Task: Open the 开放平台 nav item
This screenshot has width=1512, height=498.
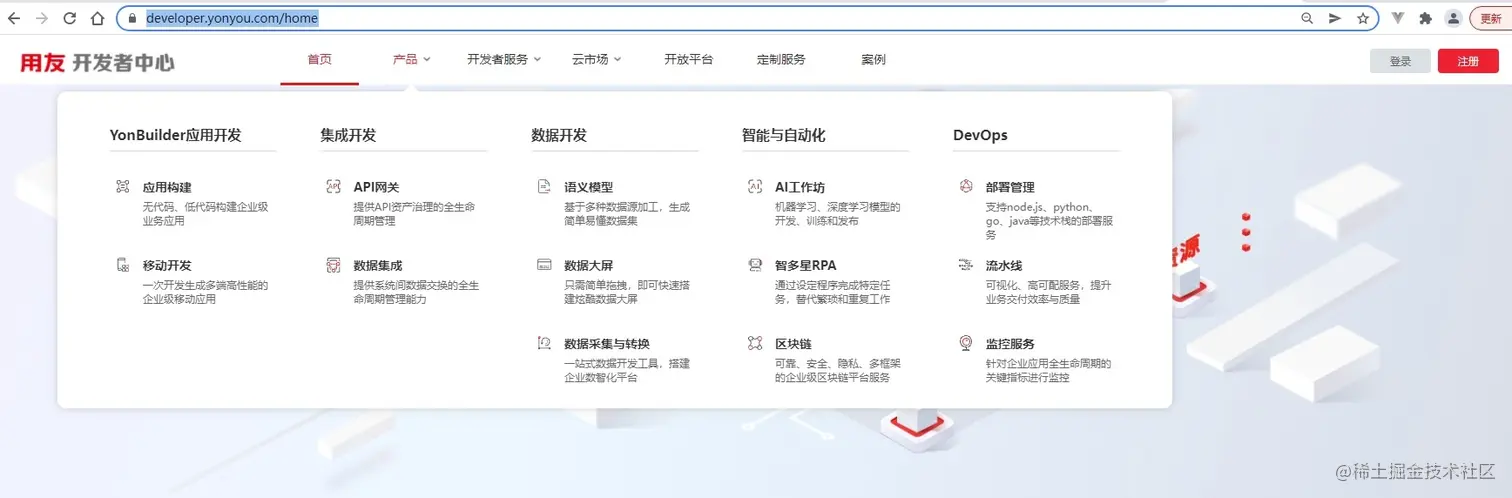Action: pyautogui.click(x=689, y=59)
